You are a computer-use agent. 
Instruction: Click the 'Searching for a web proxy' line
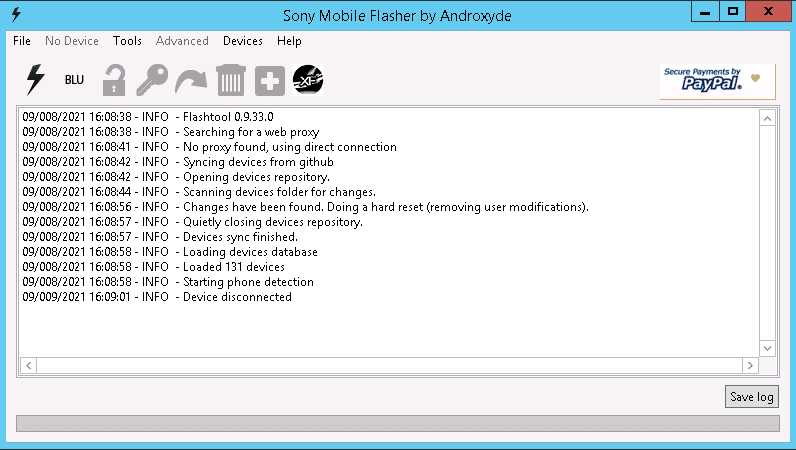[171, 132]
